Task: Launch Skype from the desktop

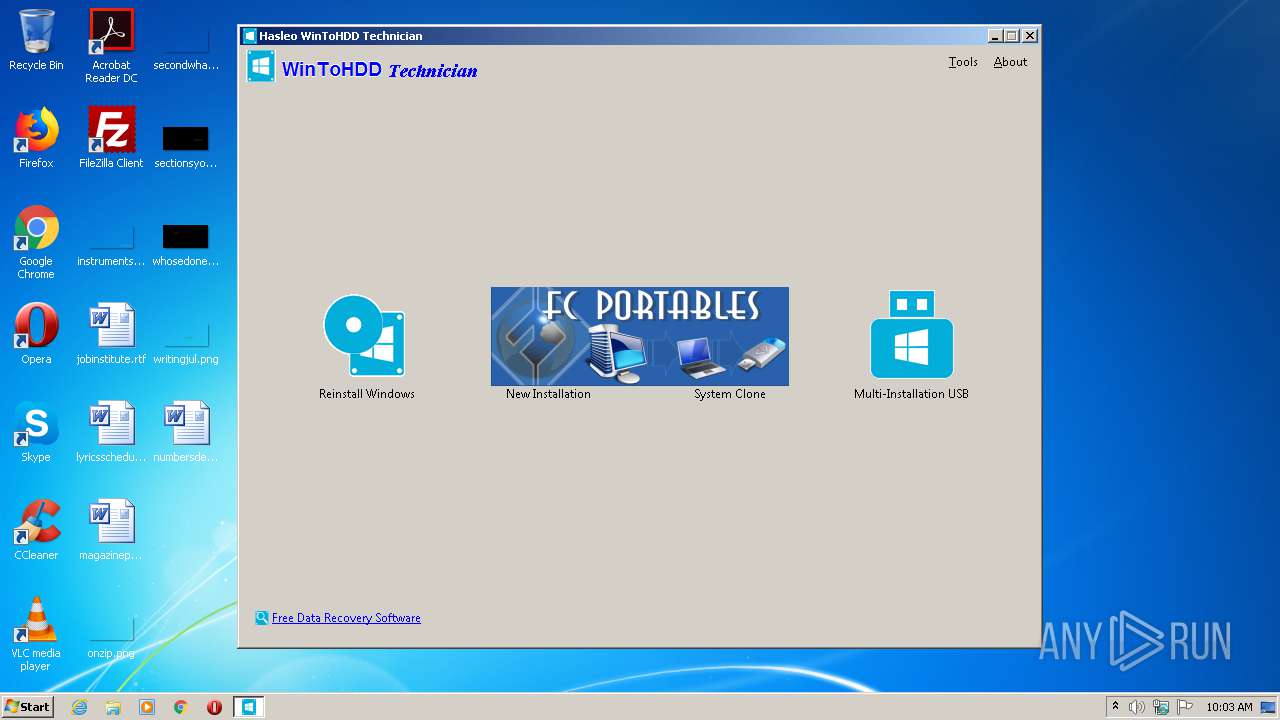Action: tap(36, 432)
